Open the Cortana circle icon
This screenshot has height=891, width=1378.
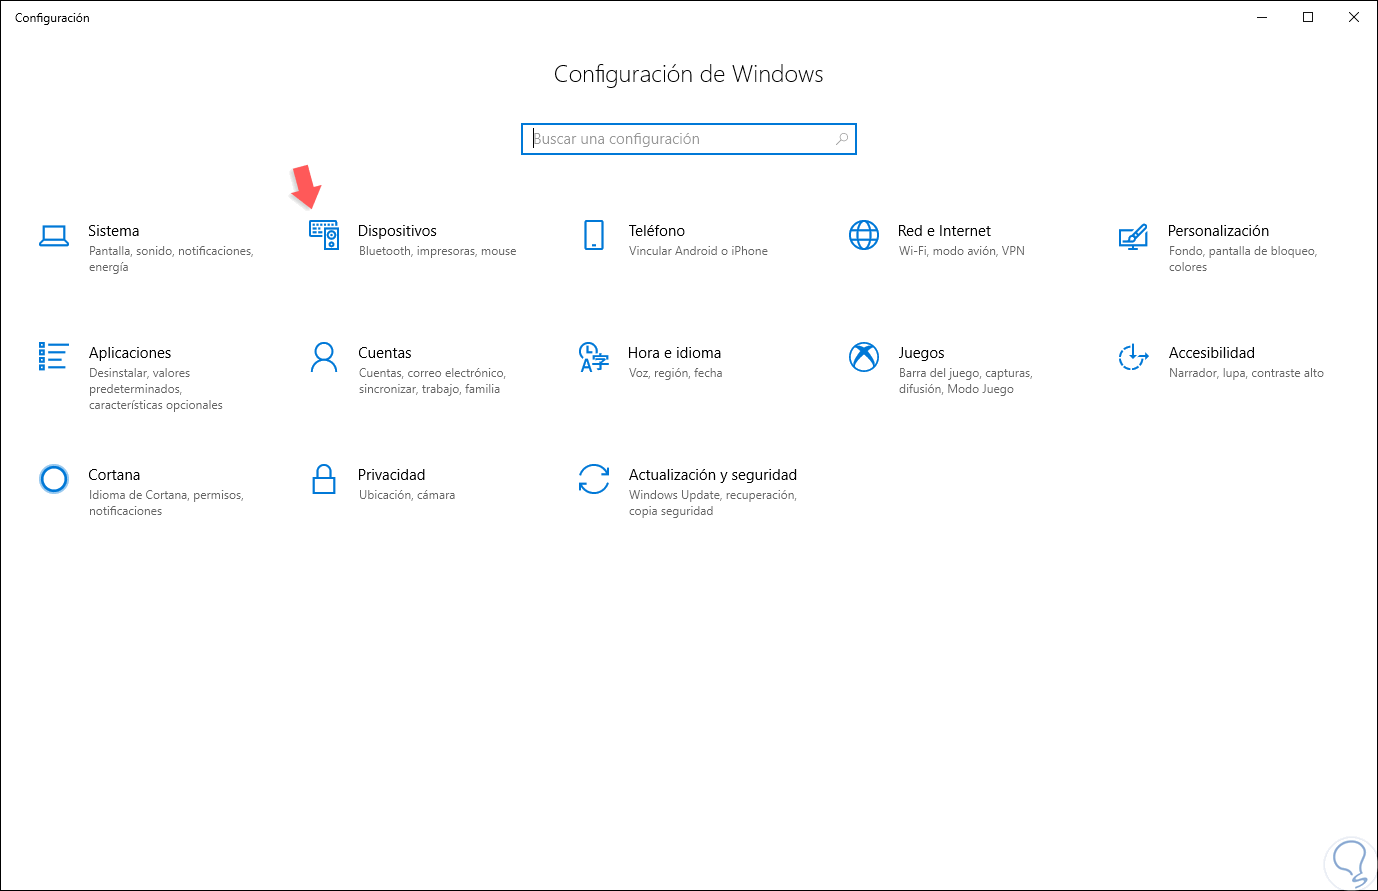[x=54, y=479]
